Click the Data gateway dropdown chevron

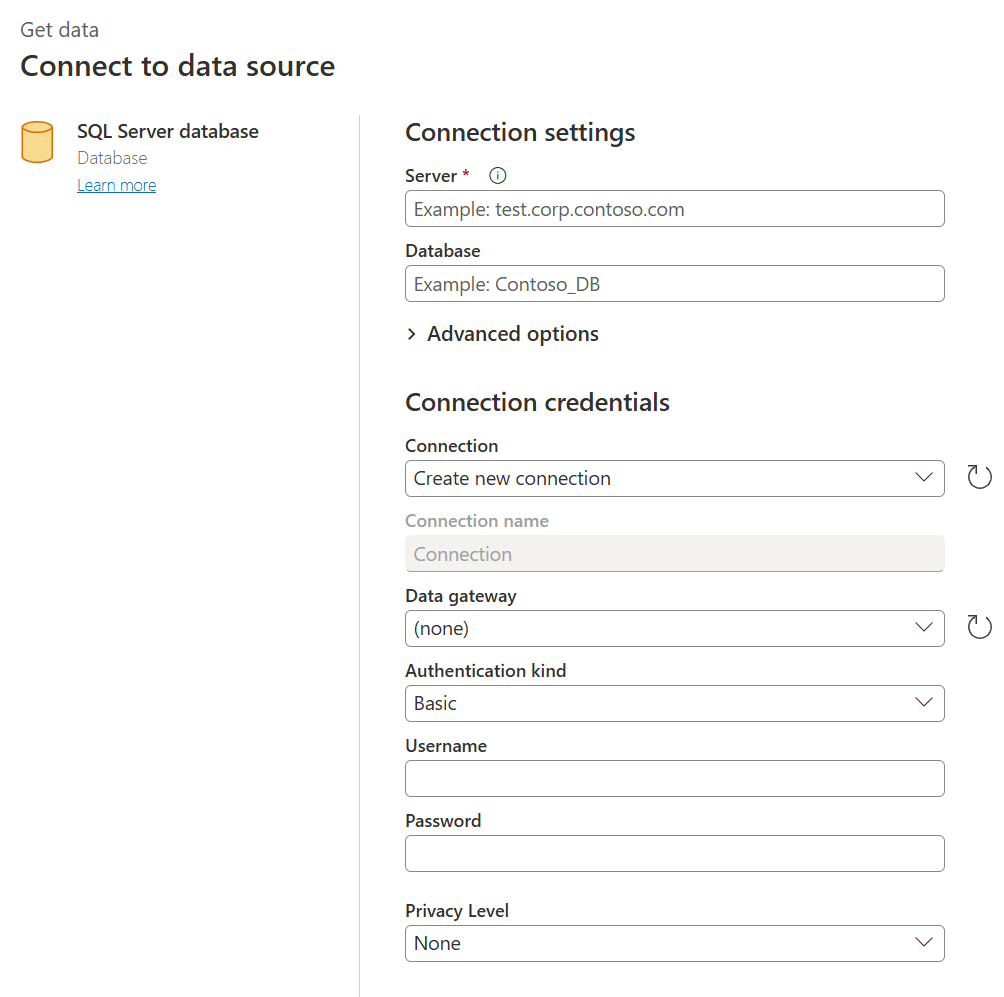(925, 628)
